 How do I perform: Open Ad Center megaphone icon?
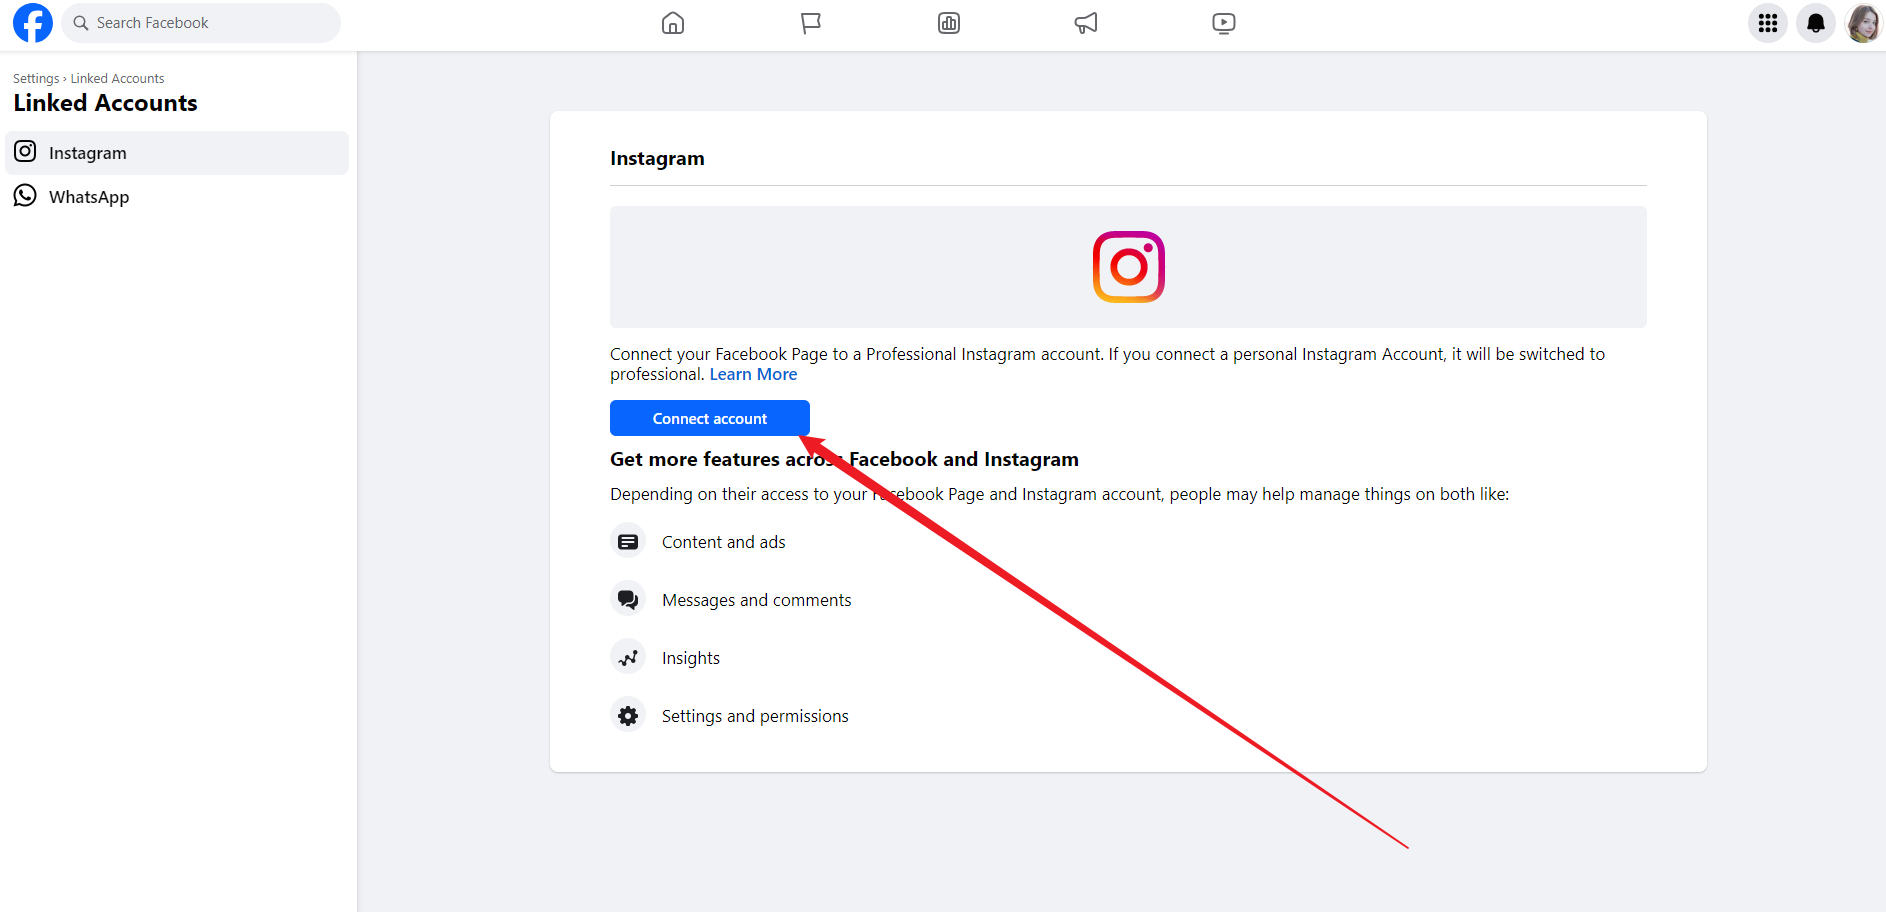[x=1086, y=23]
